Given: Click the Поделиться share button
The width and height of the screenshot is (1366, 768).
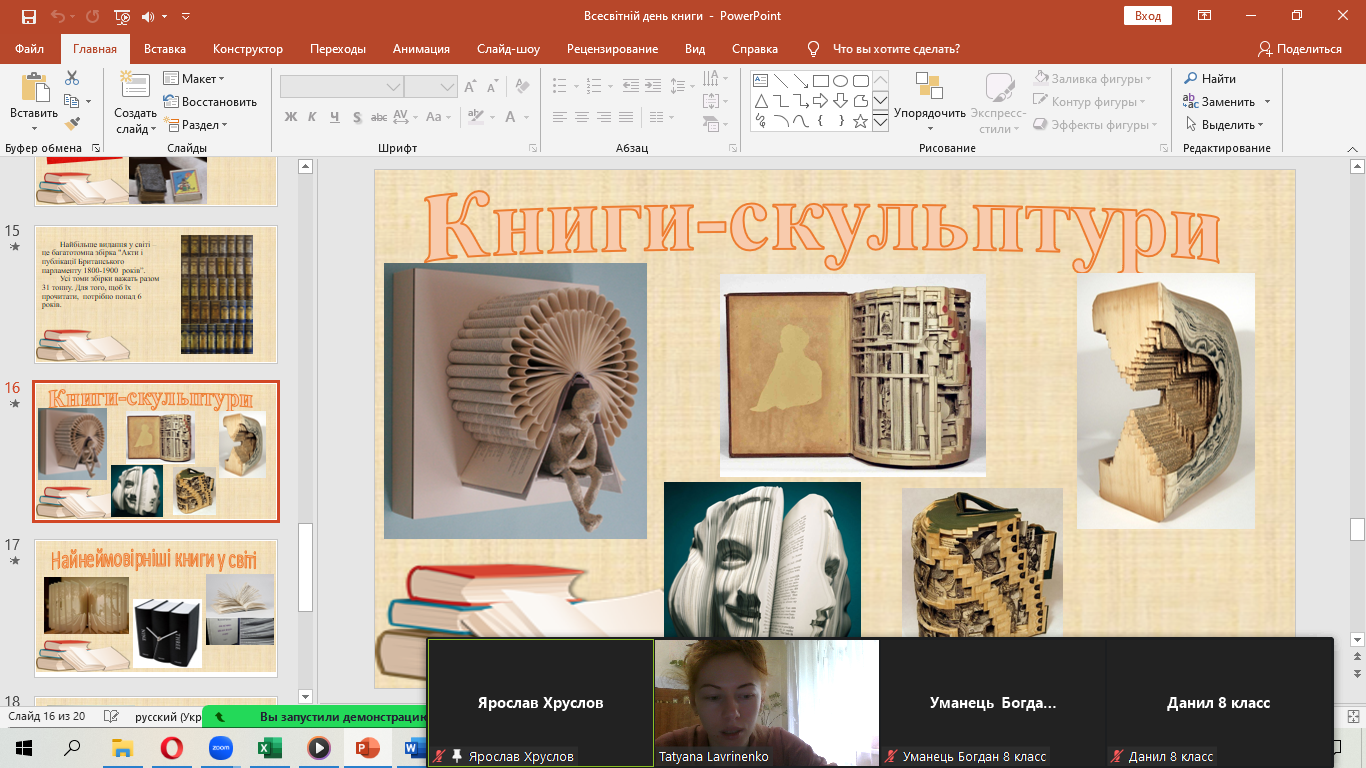Looking at the screenshot, I should [1300, 48].
